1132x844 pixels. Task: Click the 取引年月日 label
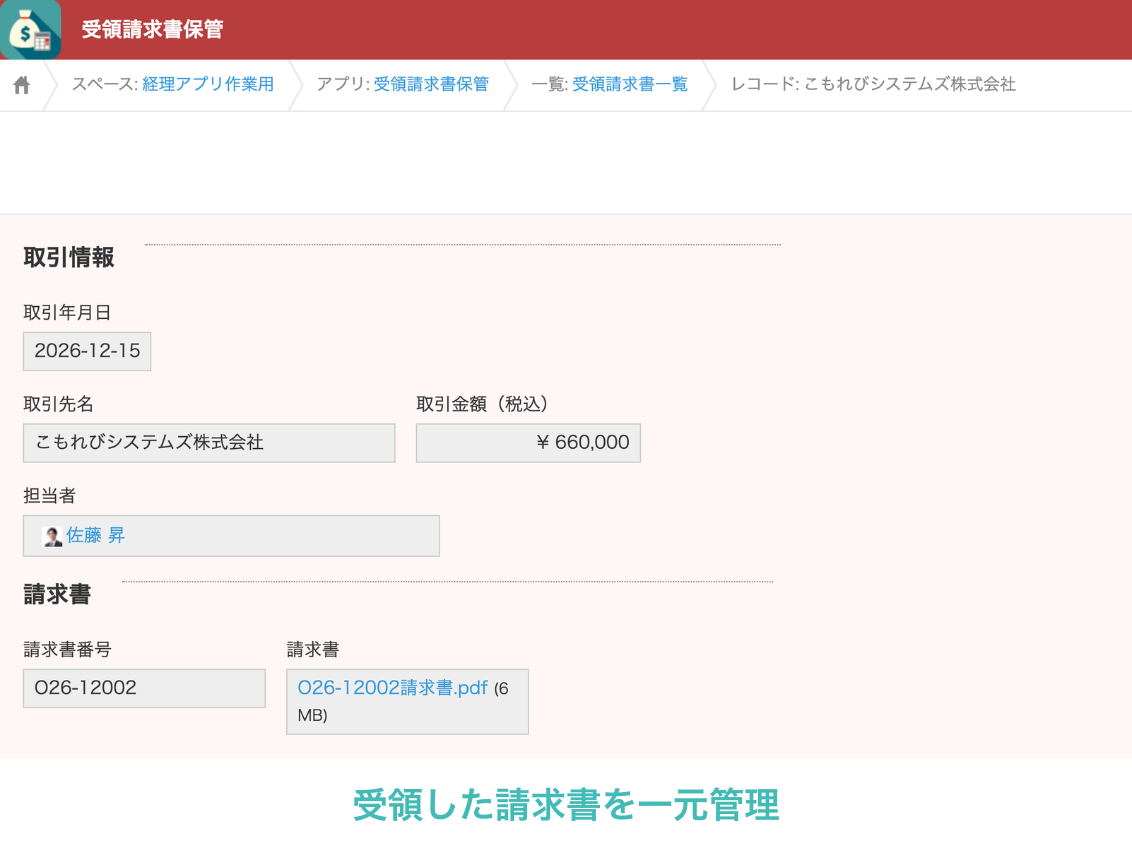(x=67, y=313)
